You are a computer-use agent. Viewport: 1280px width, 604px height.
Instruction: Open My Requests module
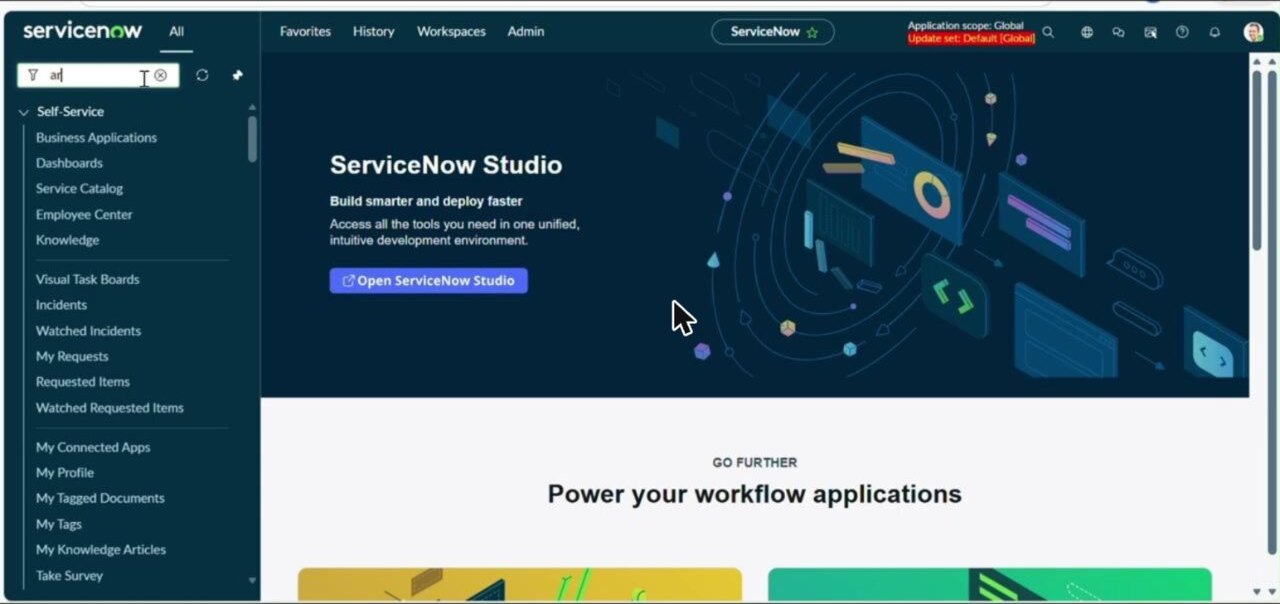pos(72,357)
